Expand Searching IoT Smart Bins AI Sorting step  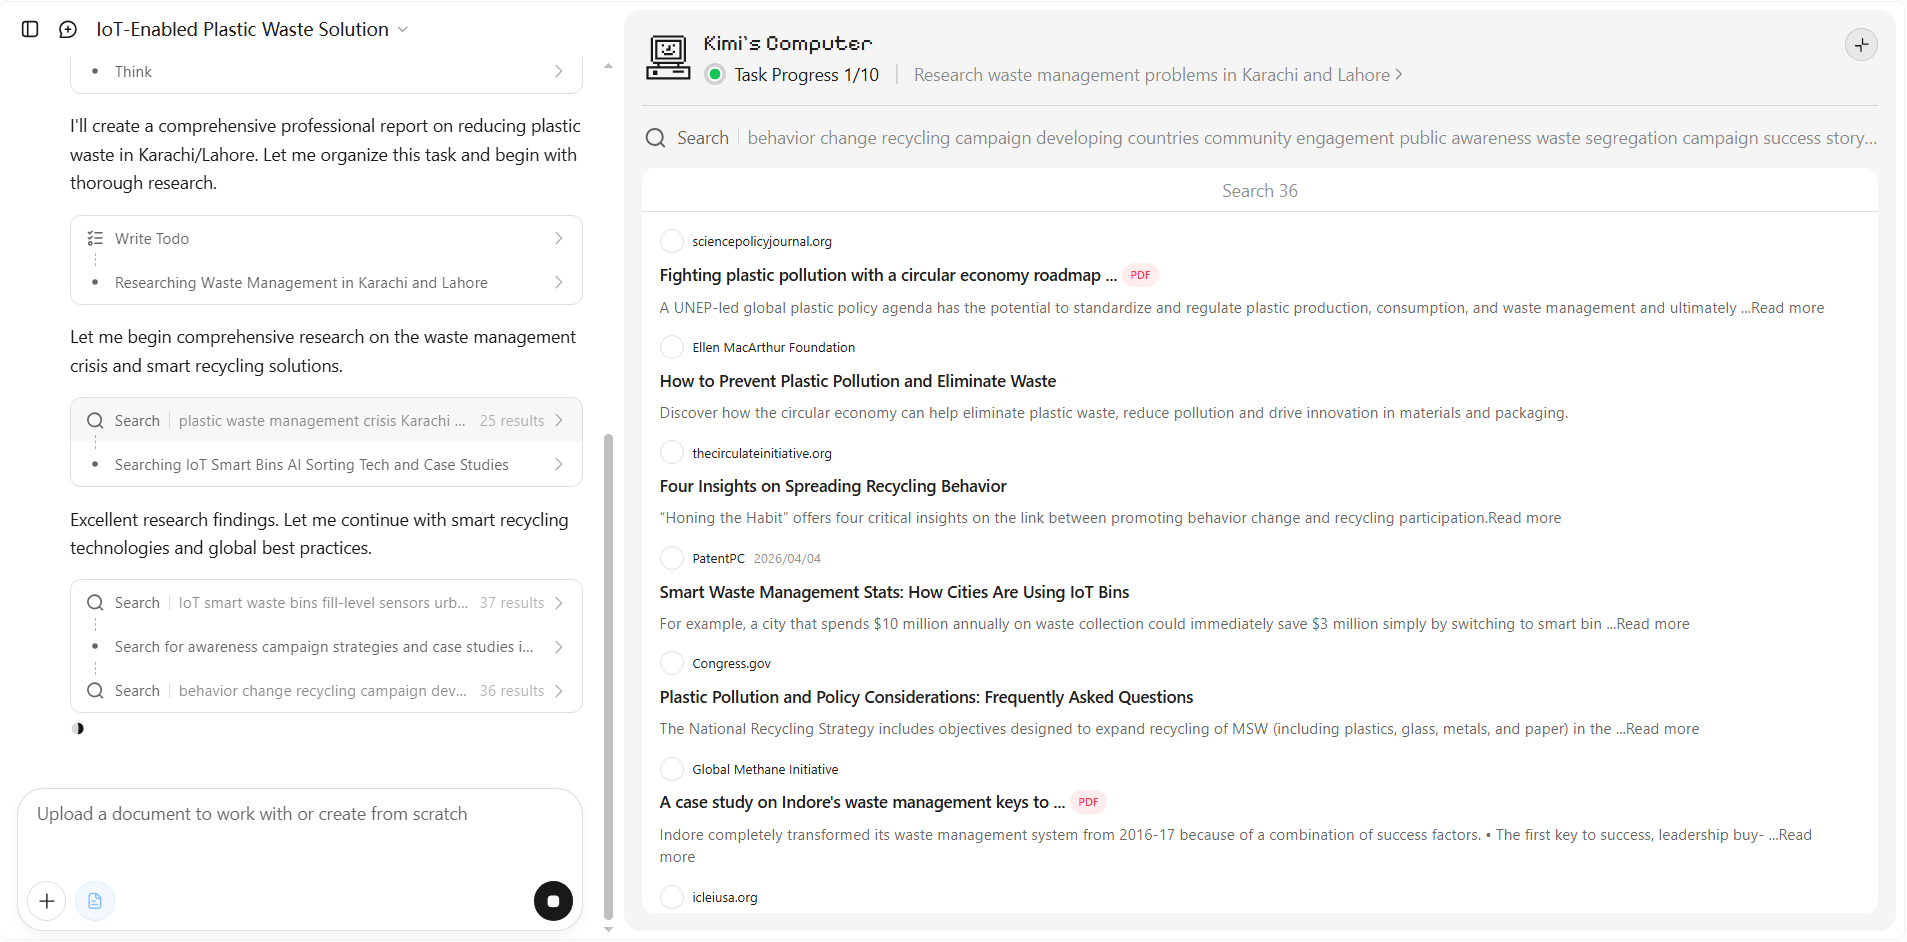[326, 465]
